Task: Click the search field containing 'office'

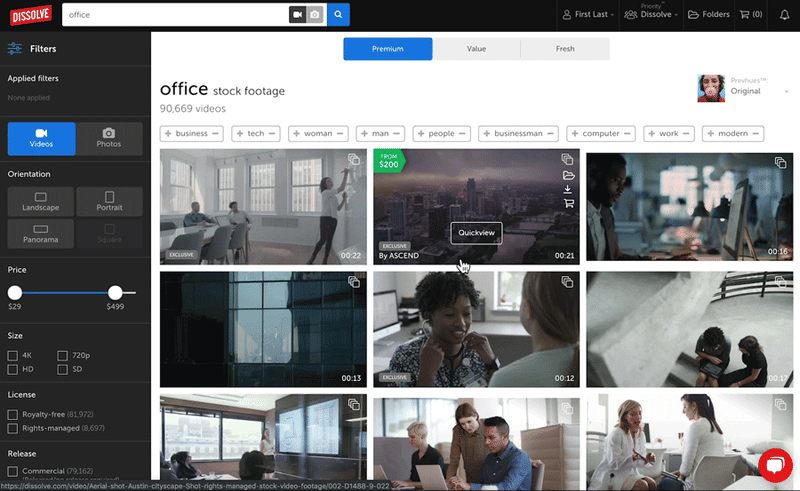Action: (x=175, y=14)
